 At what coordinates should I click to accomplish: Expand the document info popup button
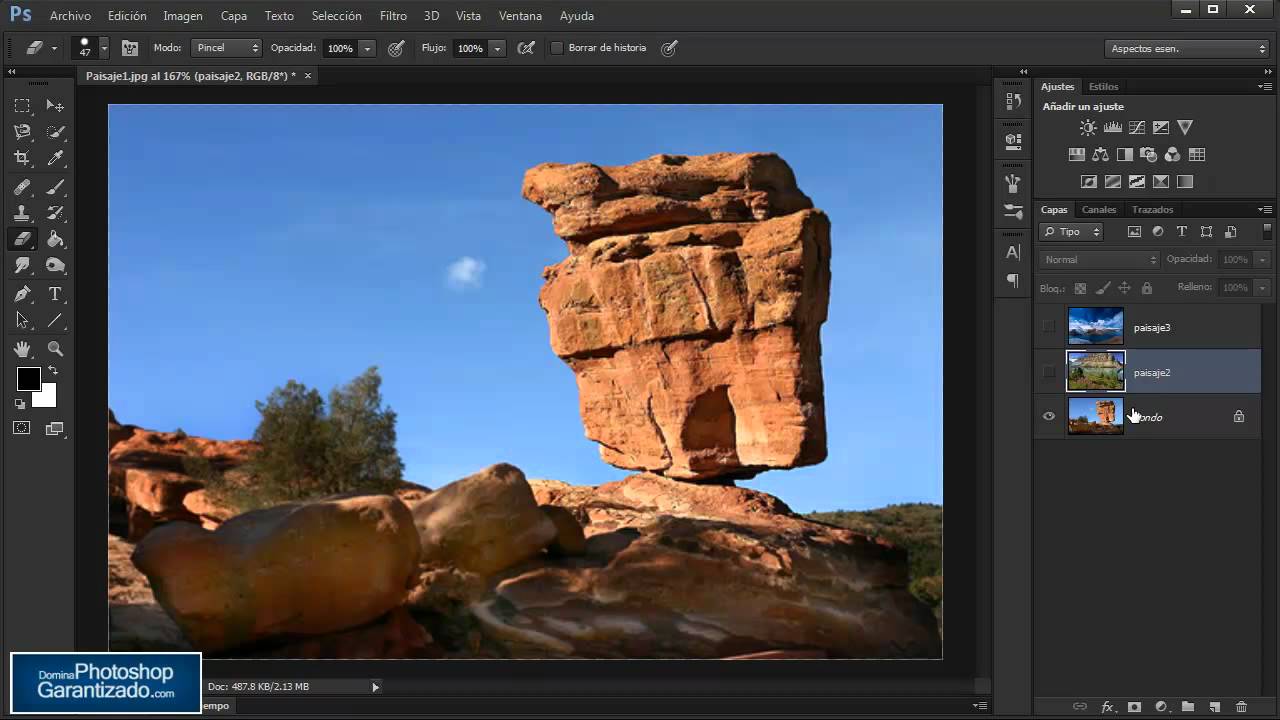375,686
